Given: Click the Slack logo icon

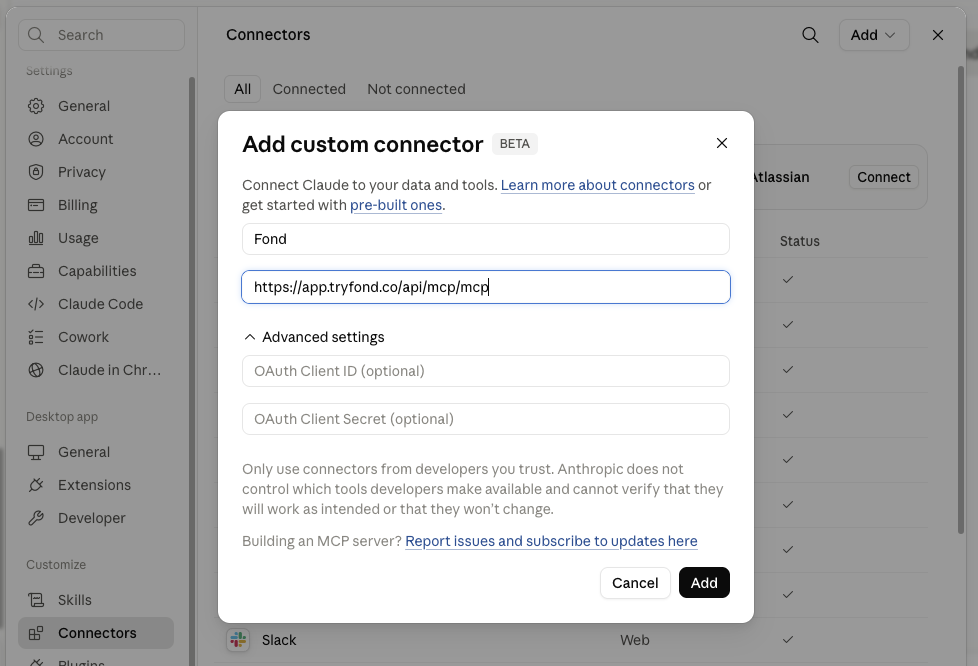Looking at the screenshot, I should pos(238,640).
